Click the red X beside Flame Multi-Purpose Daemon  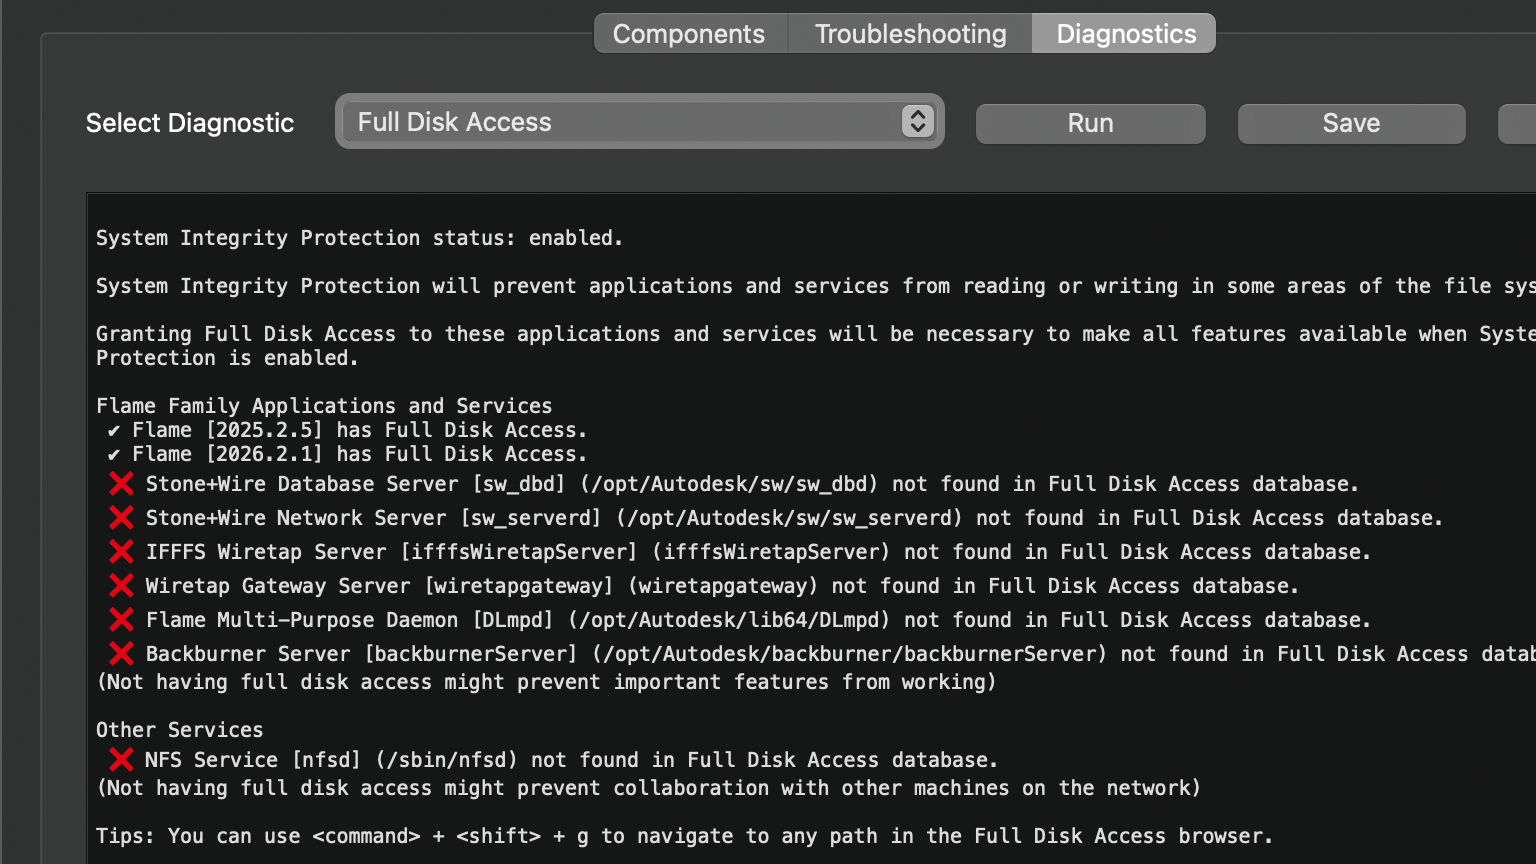coord(121,620)
